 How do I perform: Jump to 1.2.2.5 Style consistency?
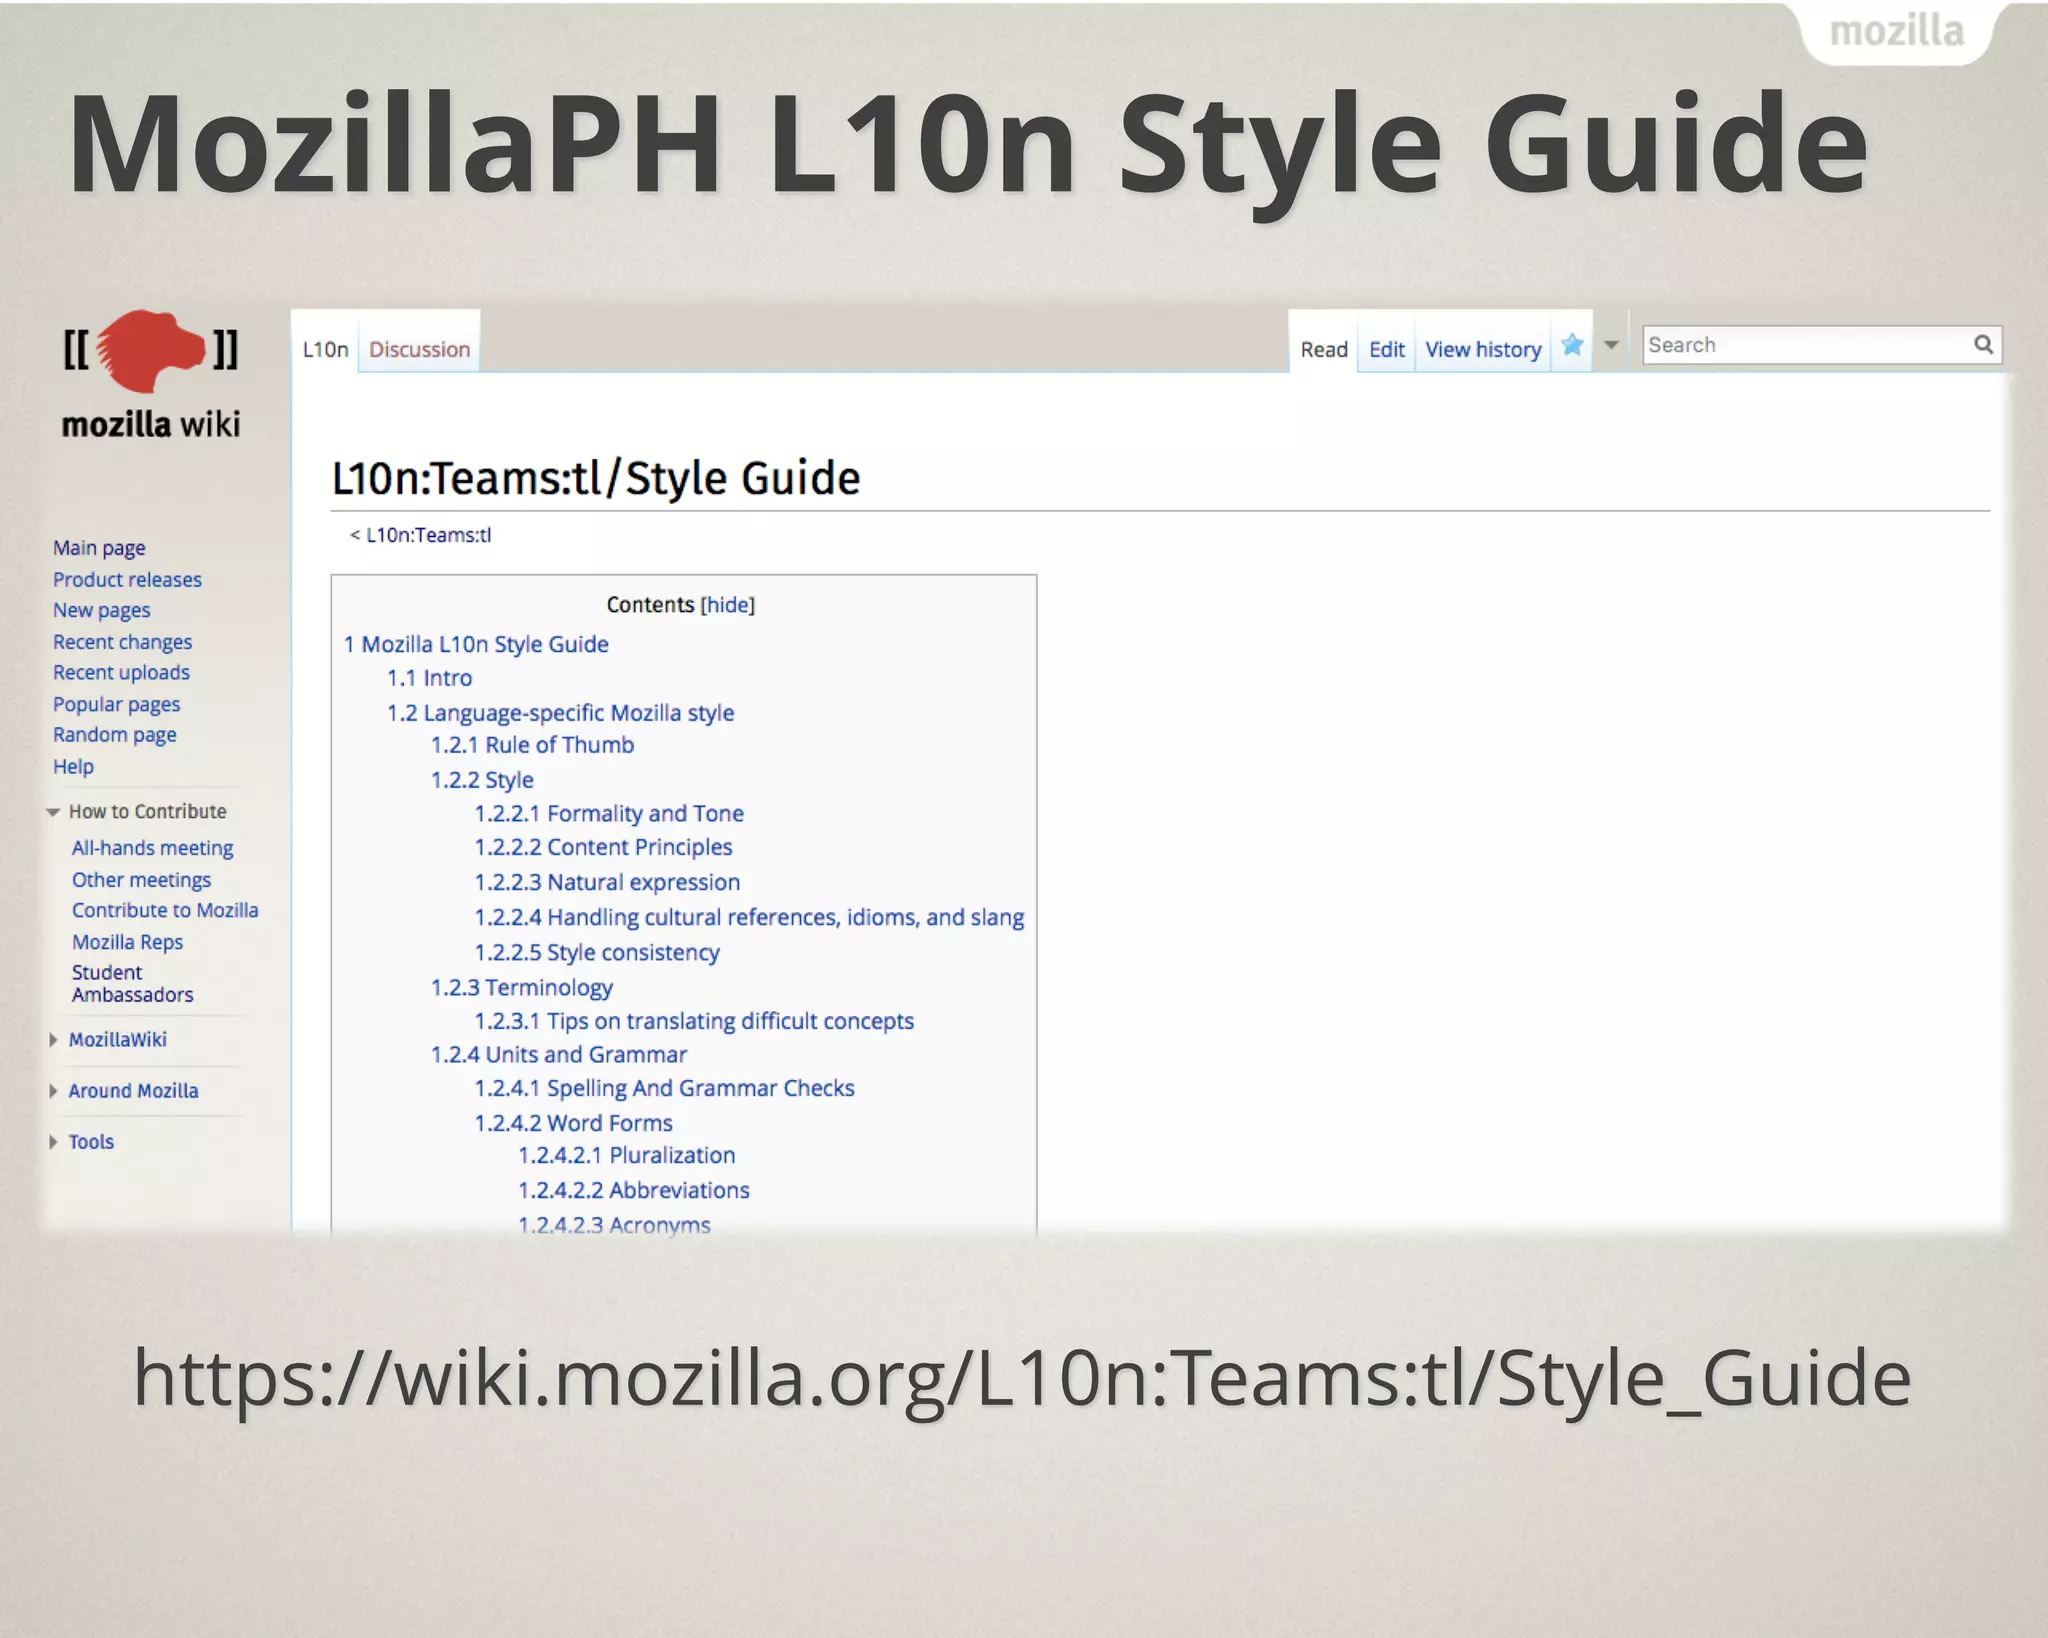click(x=597, y=952)
